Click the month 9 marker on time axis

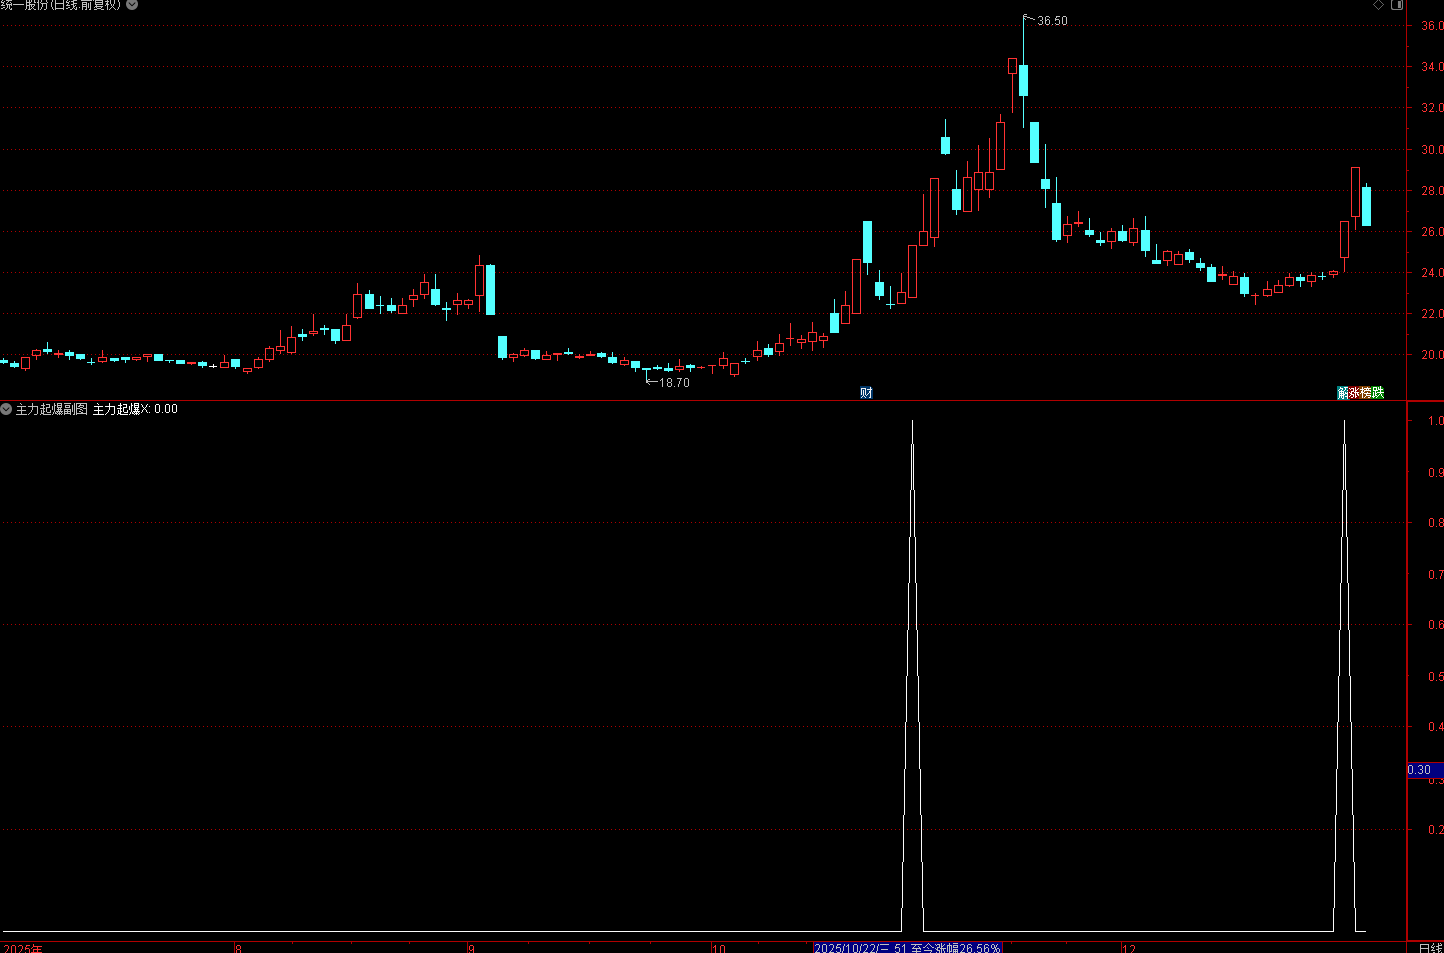click(x=472, y=948)
